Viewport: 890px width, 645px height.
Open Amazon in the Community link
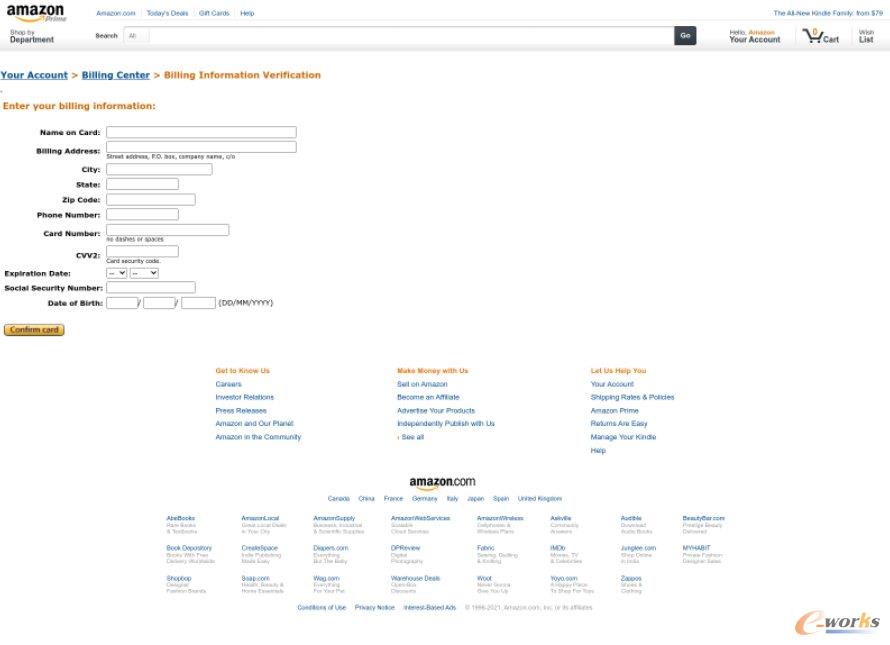(258, 437)
